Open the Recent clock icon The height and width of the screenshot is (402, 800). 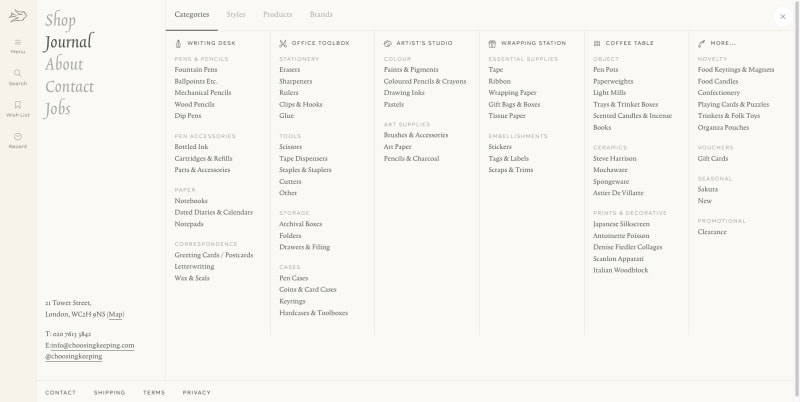(18, 136)
